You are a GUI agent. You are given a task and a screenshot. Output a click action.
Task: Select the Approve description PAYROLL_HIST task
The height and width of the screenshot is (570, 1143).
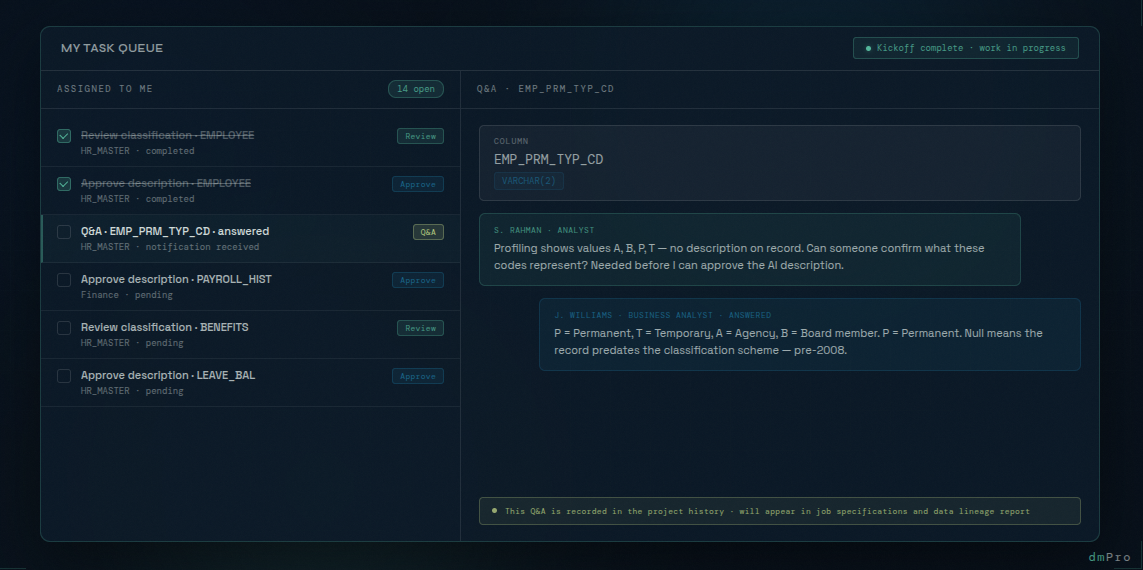(176, 280)
